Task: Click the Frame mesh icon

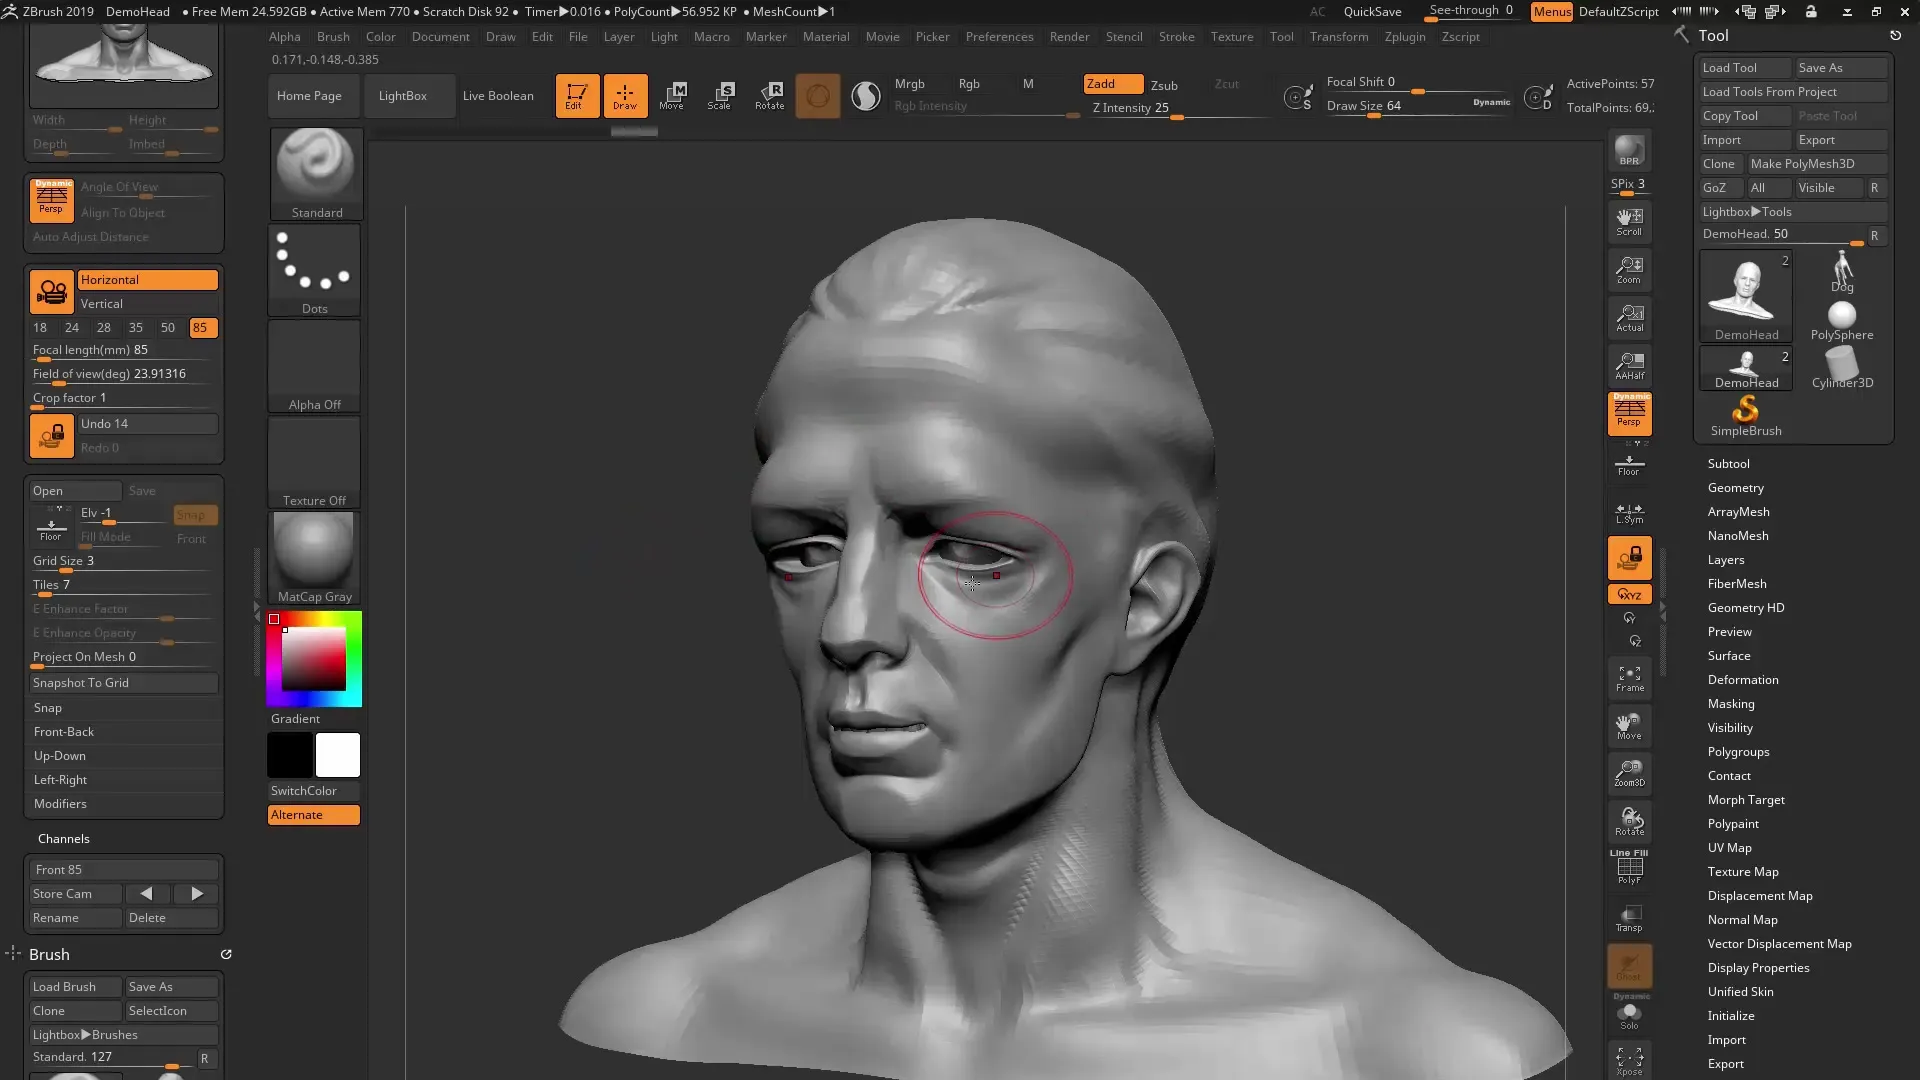Action: (1629, 679)
